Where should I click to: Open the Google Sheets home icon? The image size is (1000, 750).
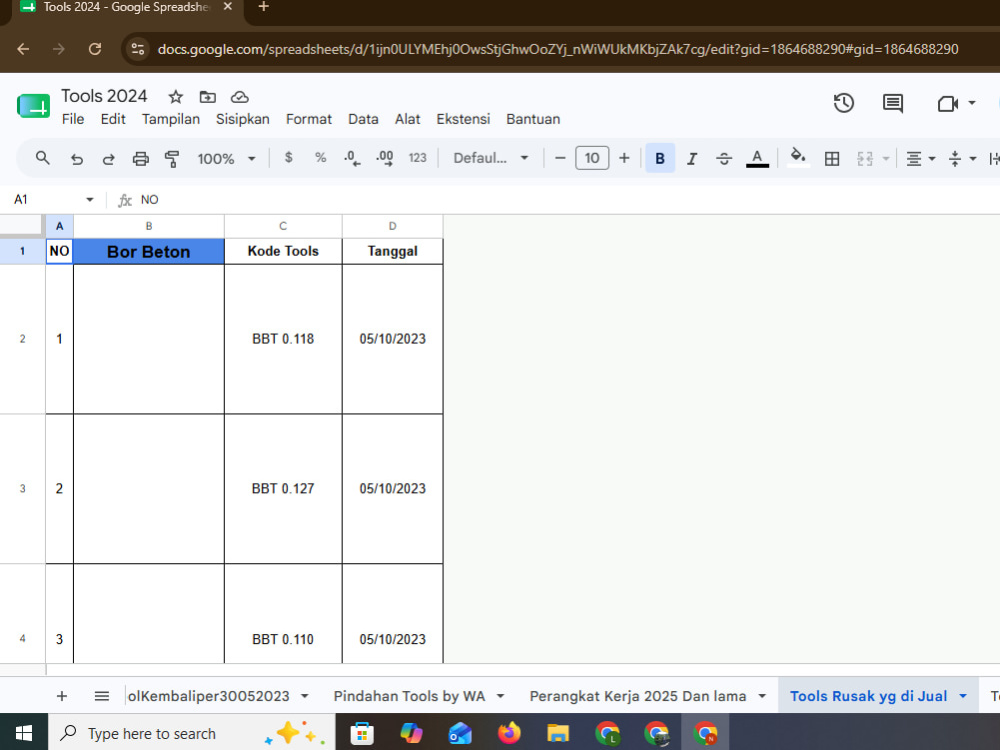pos(33,106)
